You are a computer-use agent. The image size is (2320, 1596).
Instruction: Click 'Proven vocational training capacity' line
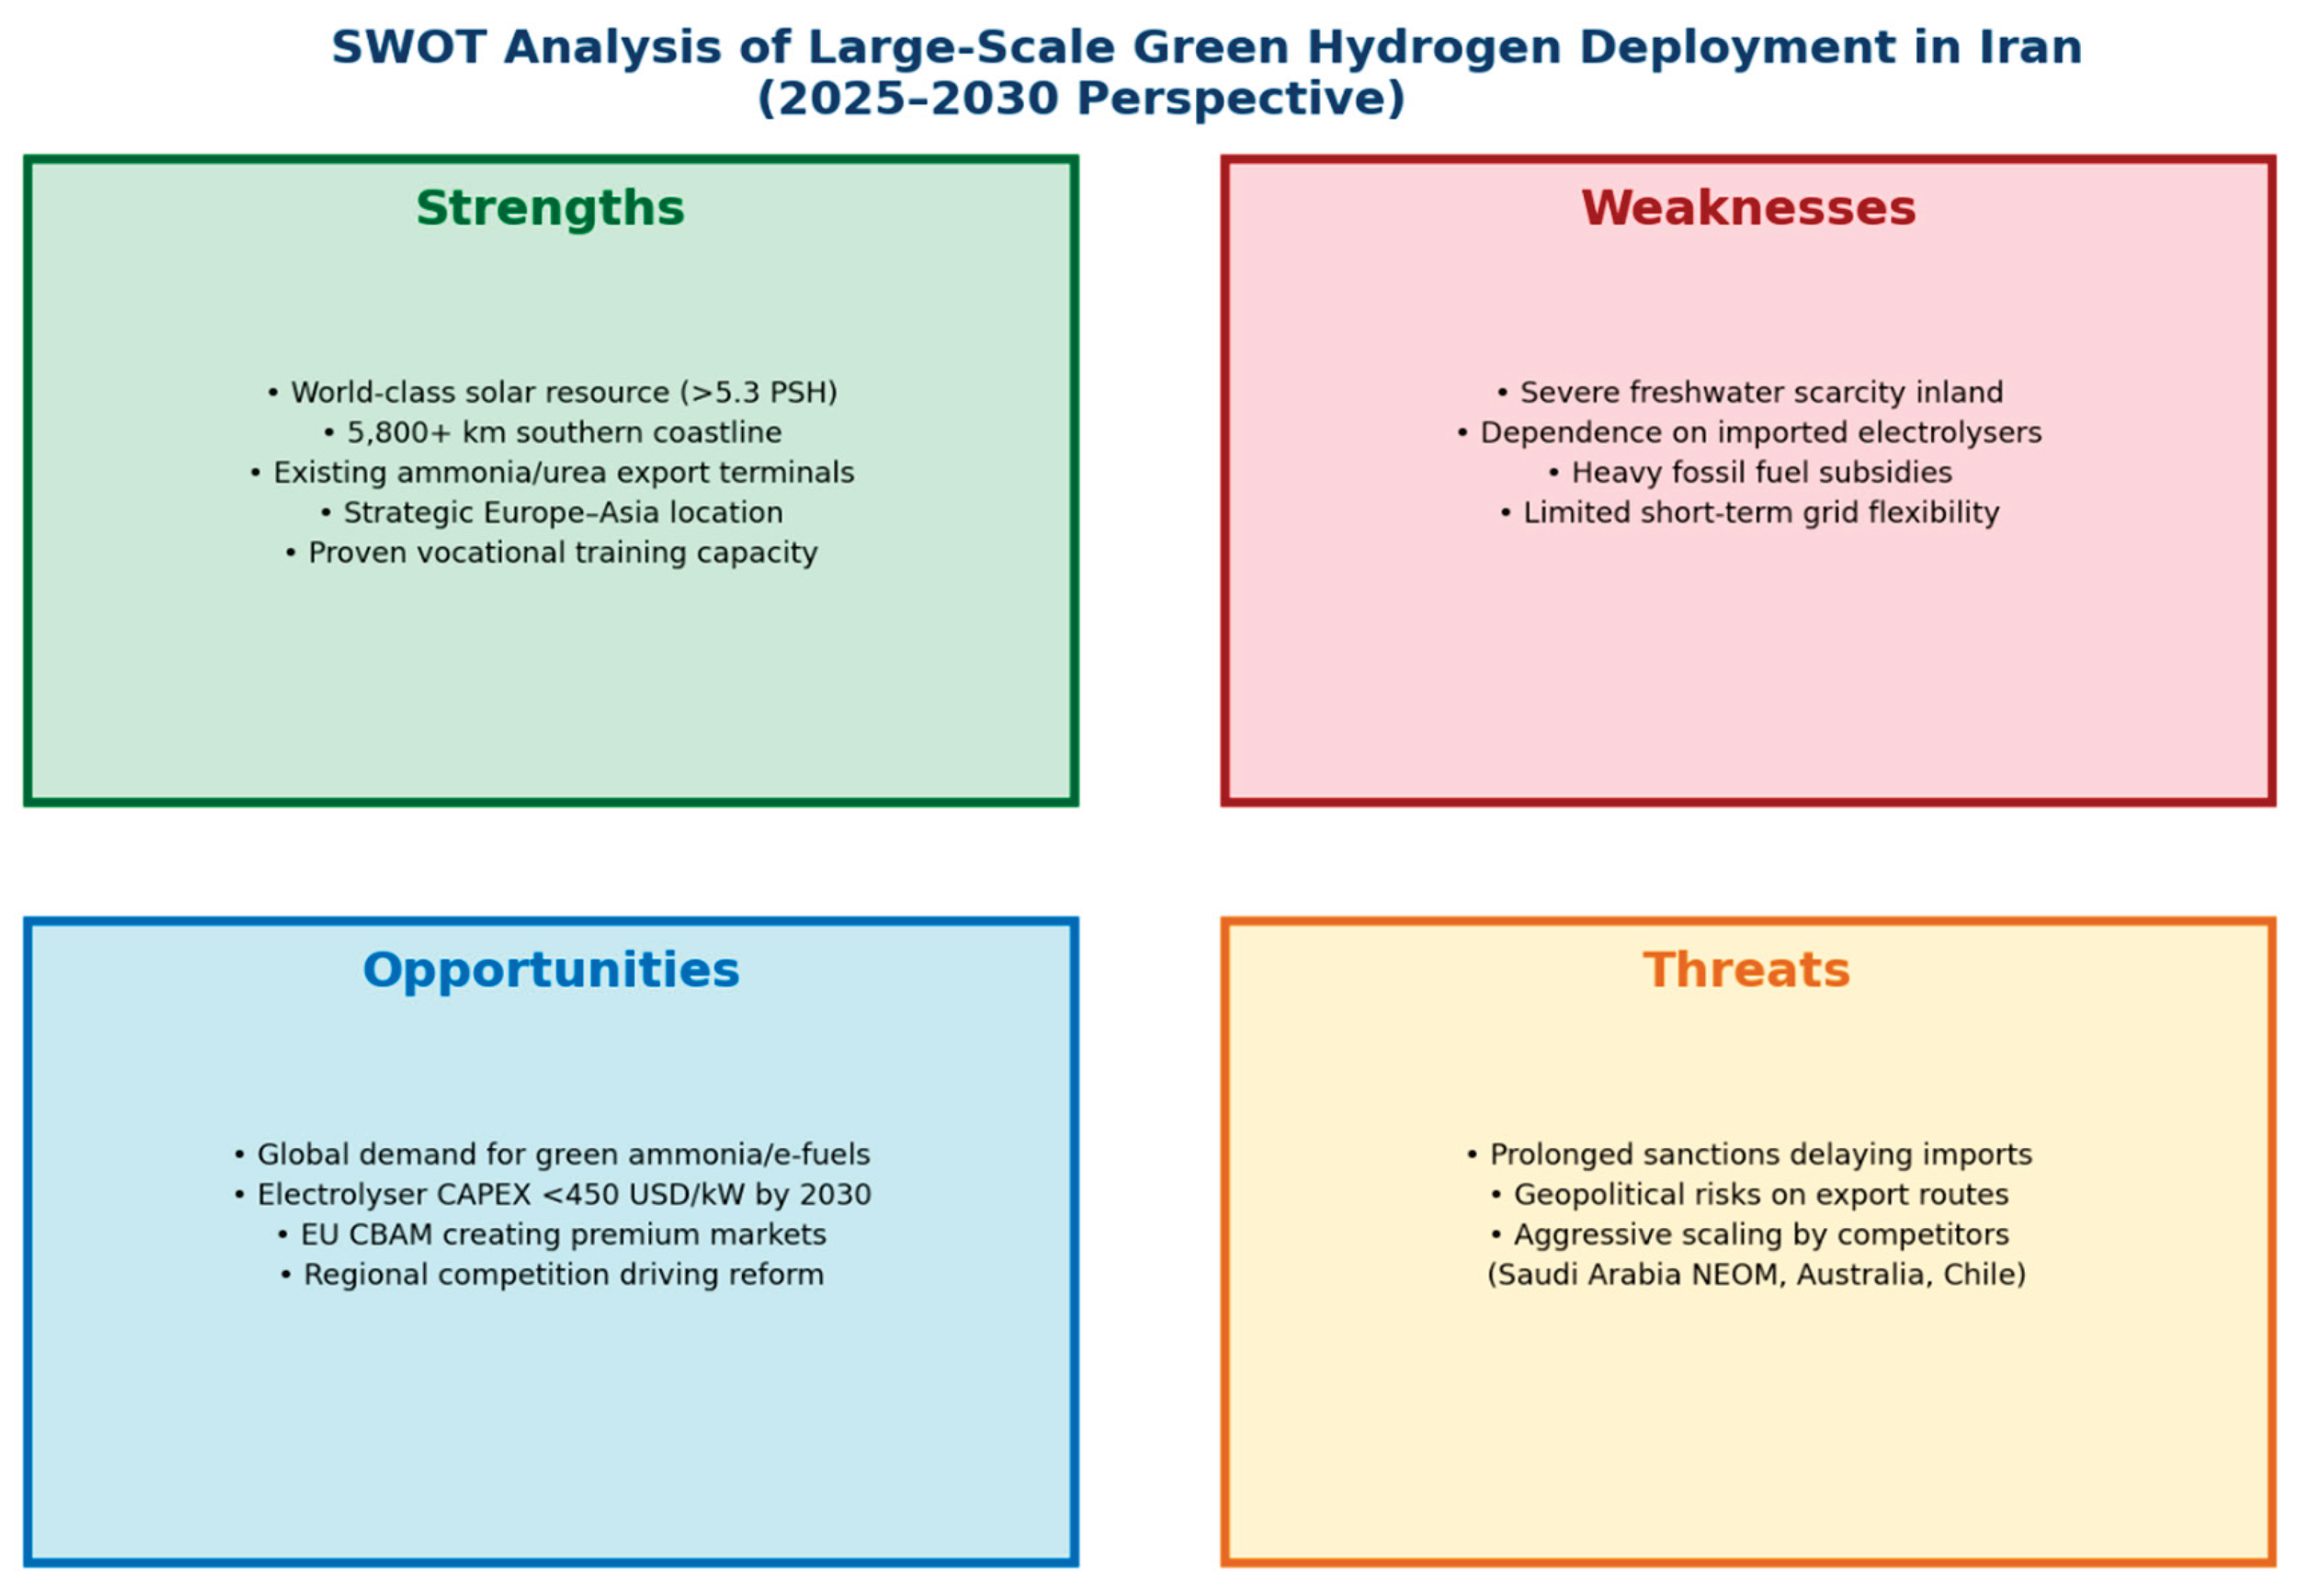click(x=552, y=552)
